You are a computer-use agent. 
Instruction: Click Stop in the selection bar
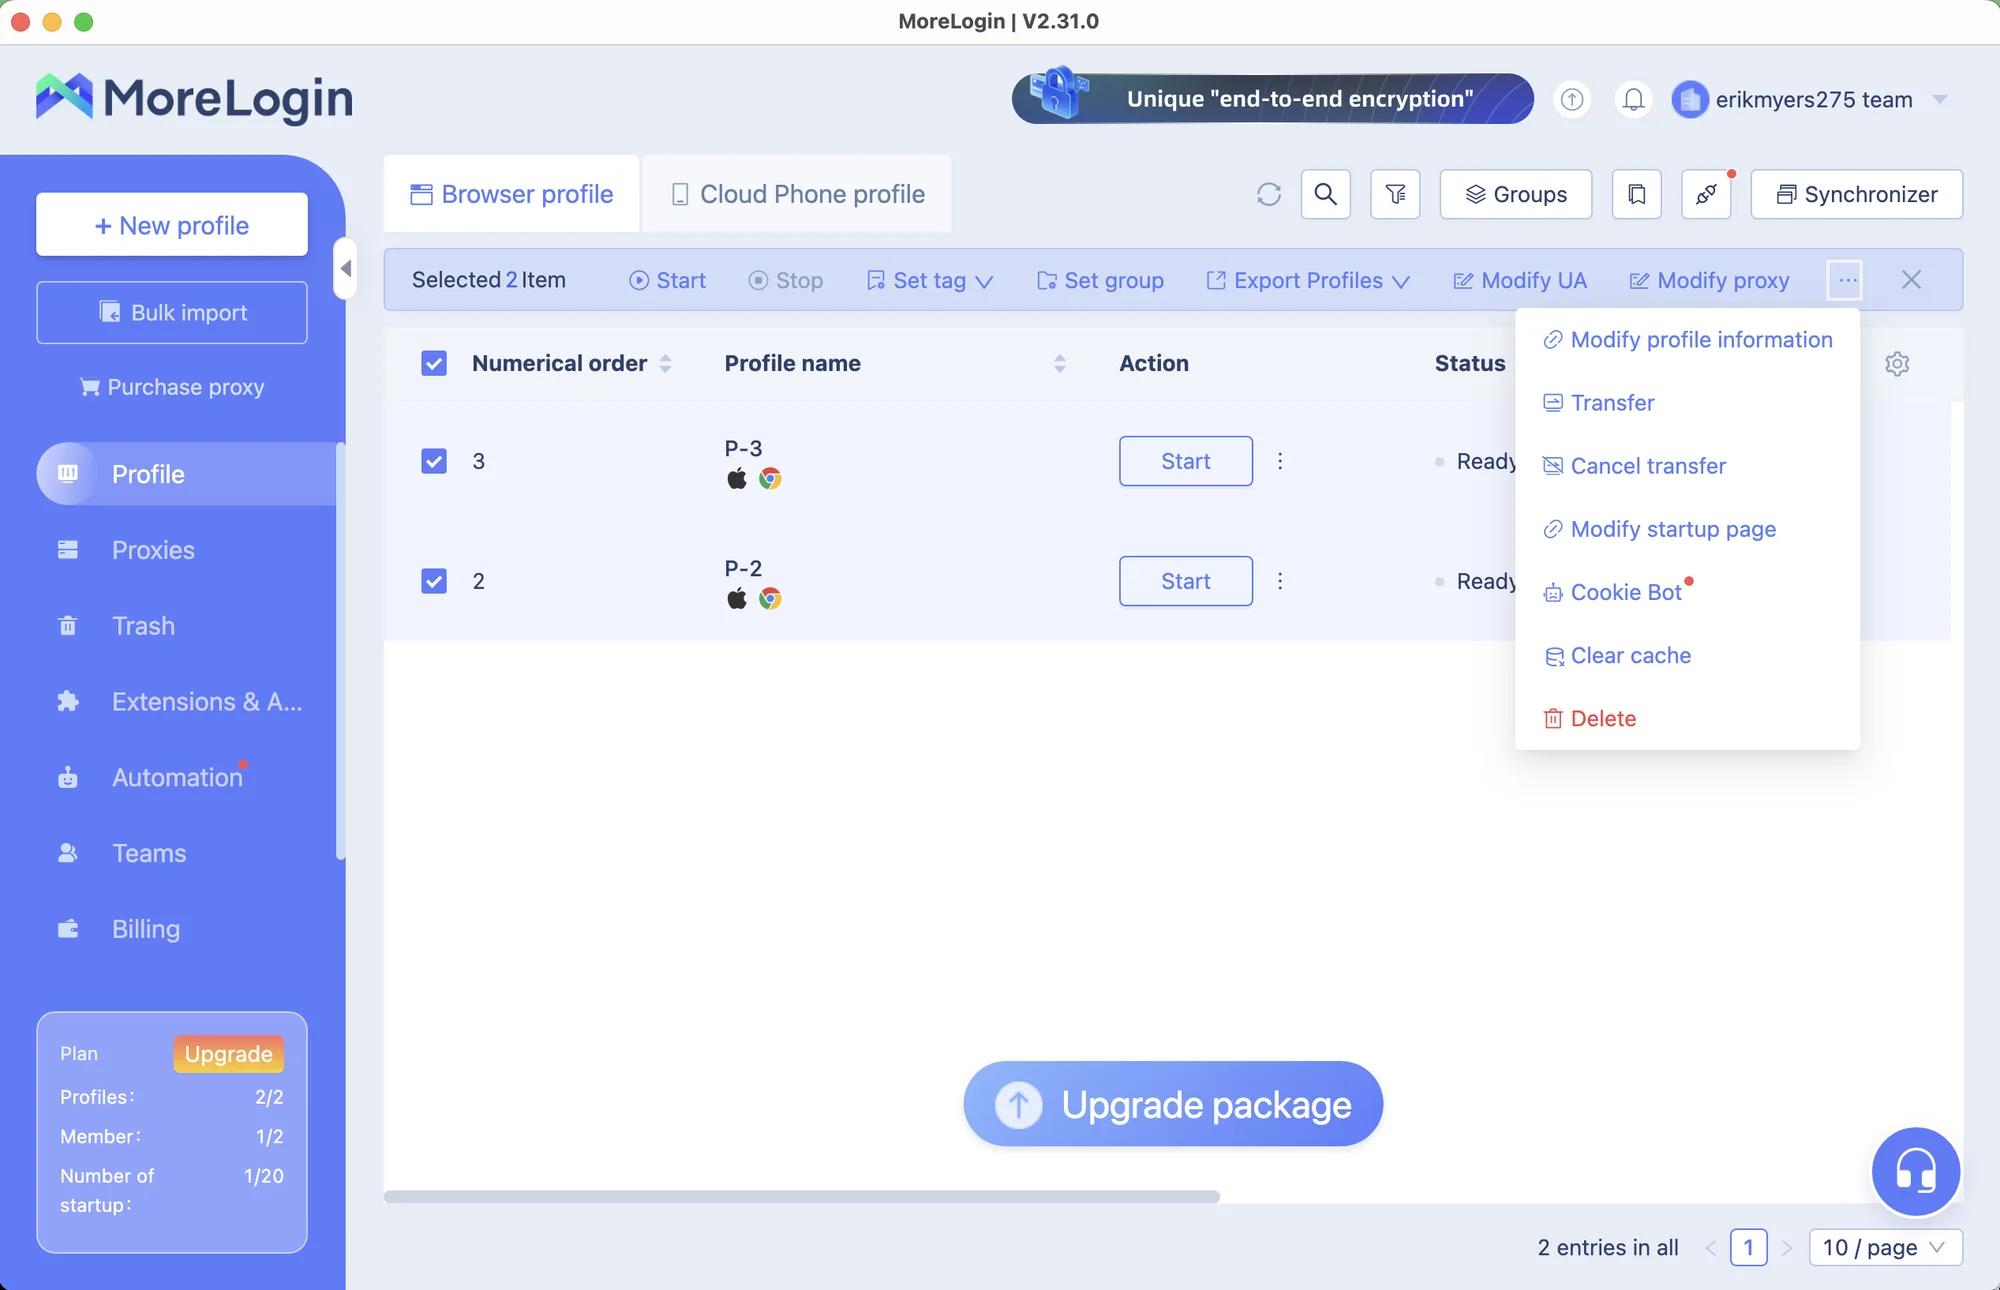pyautogui.click(x=786, y=280)
